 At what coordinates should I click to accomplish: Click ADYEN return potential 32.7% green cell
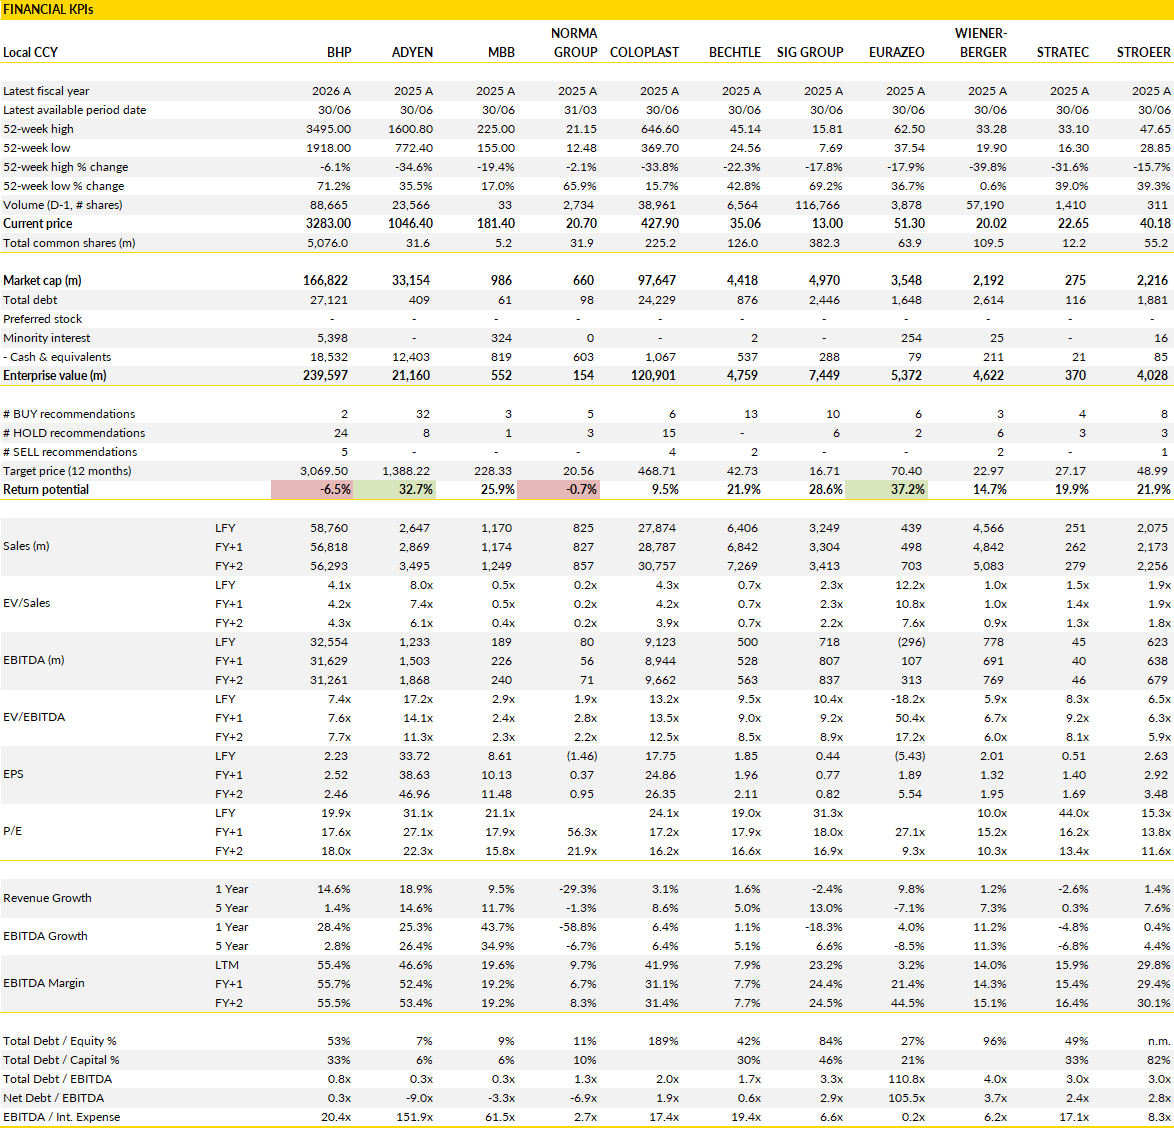(x=394, y=490)
